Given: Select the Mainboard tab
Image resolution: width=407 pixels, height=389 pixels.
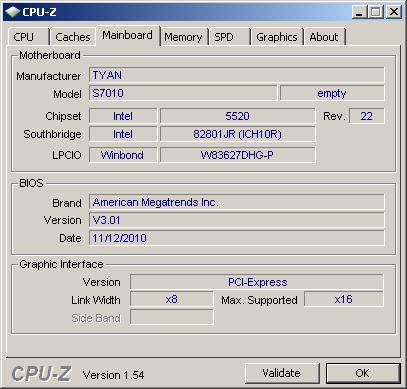Looking at the screenshot, I should tap(128, 35).
